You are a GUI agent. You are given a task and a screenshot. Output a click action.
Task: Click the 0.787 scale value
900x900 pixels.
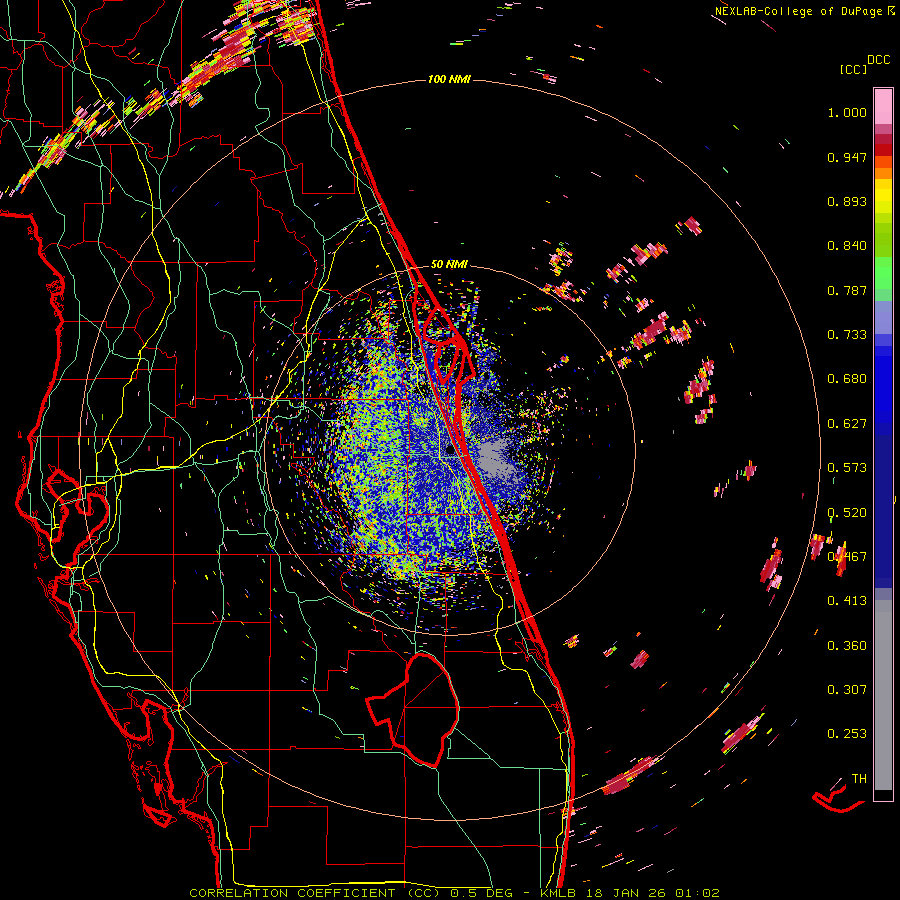click(x=847, y=290)
